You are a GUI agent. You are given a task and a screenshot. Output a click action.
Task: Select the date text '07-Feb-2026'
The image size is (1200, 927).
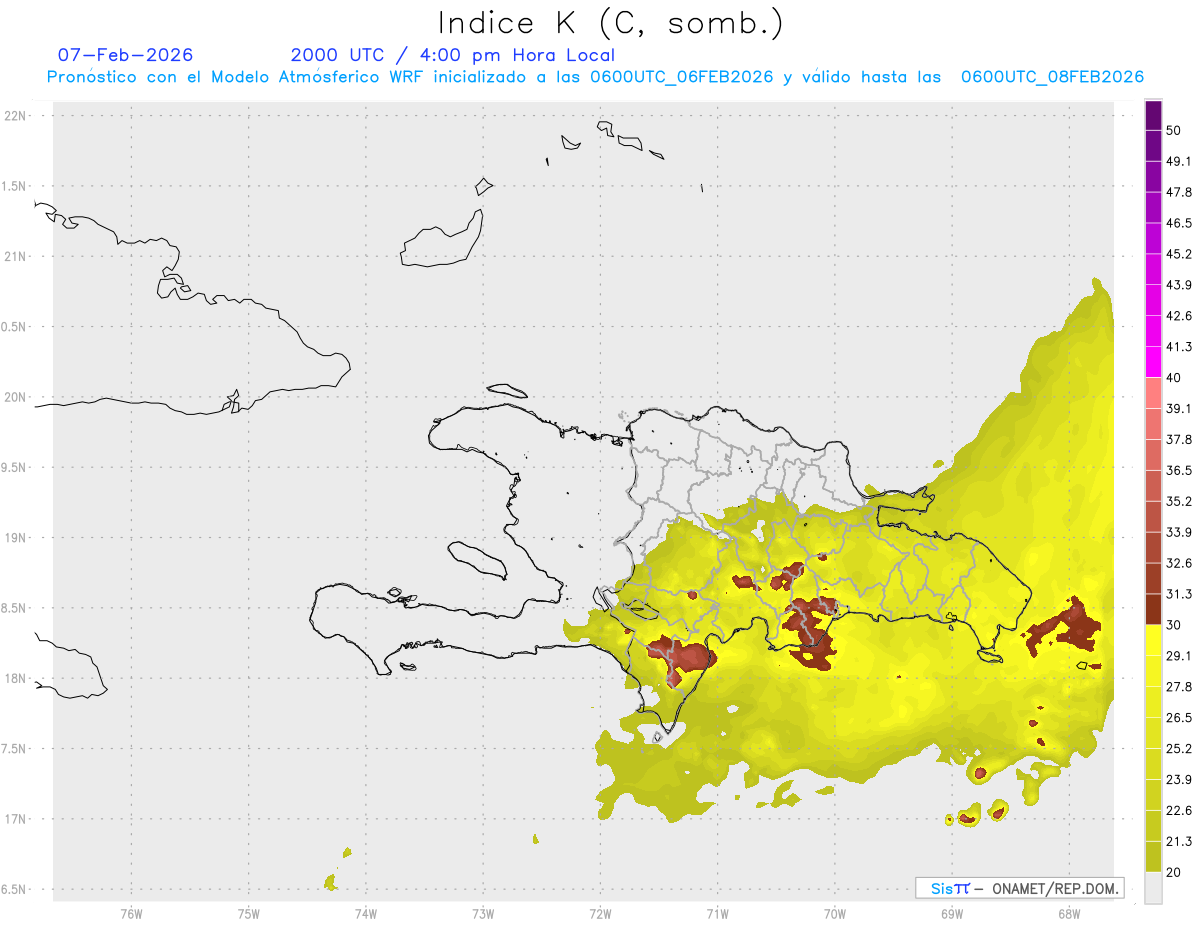126,55
